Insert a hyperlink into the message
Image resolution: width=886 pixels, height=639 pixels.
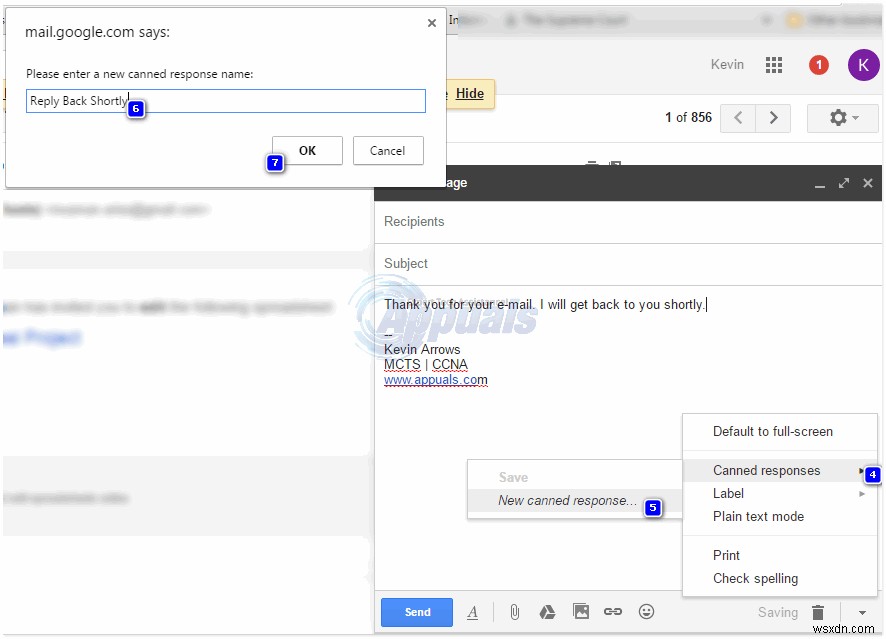pyautogui.click(x=612, y=611)
